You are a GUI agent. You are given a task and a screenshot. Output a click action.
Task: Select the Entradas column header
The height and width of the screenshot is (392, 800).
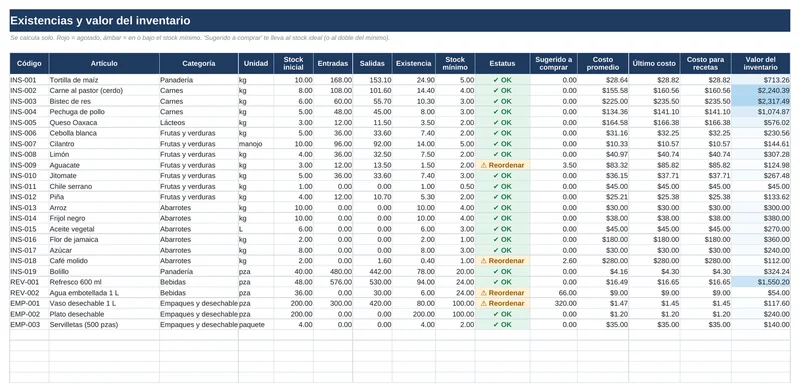333,64
